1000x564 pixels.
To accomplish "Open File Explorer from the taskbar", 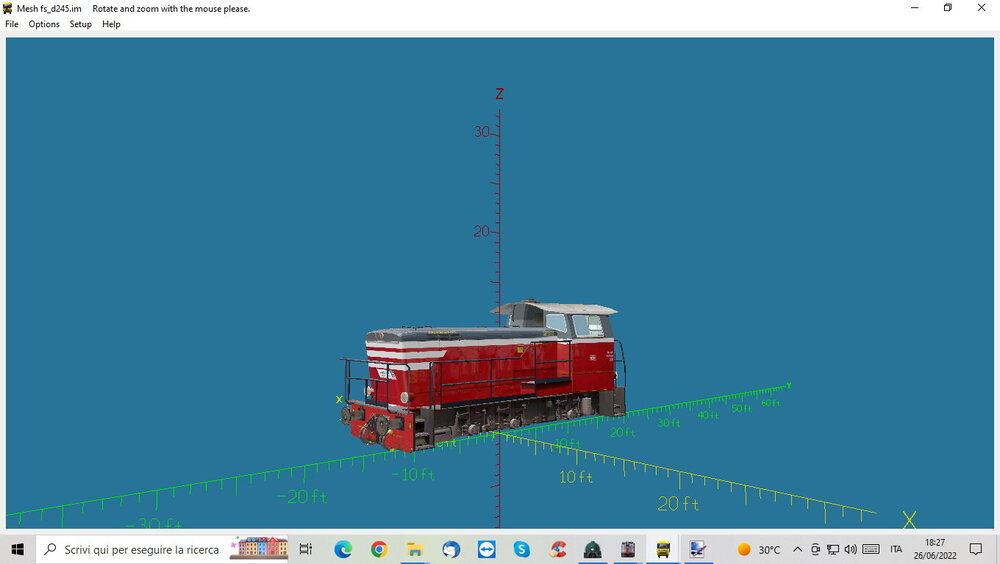I will (415, 549).
